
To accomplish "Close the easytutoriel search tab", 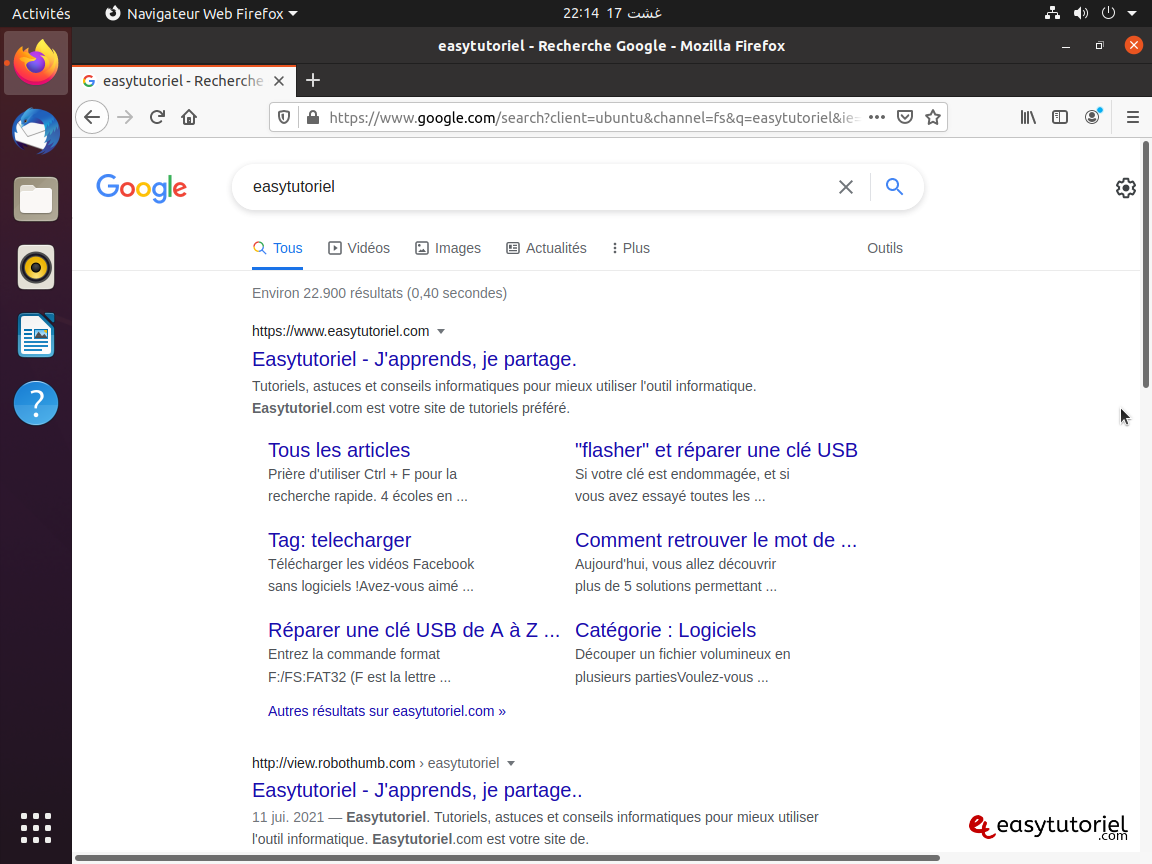I will pyautogui.click(x=279, y=81).
